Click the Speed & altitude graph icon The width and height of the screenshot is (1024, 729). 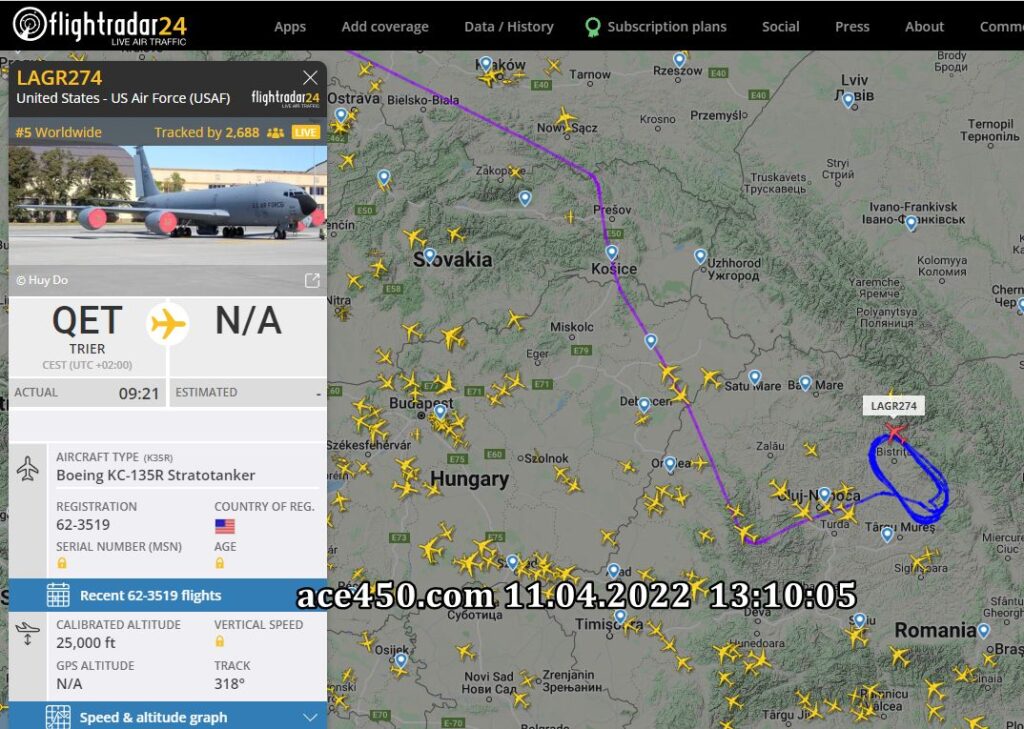58,717
